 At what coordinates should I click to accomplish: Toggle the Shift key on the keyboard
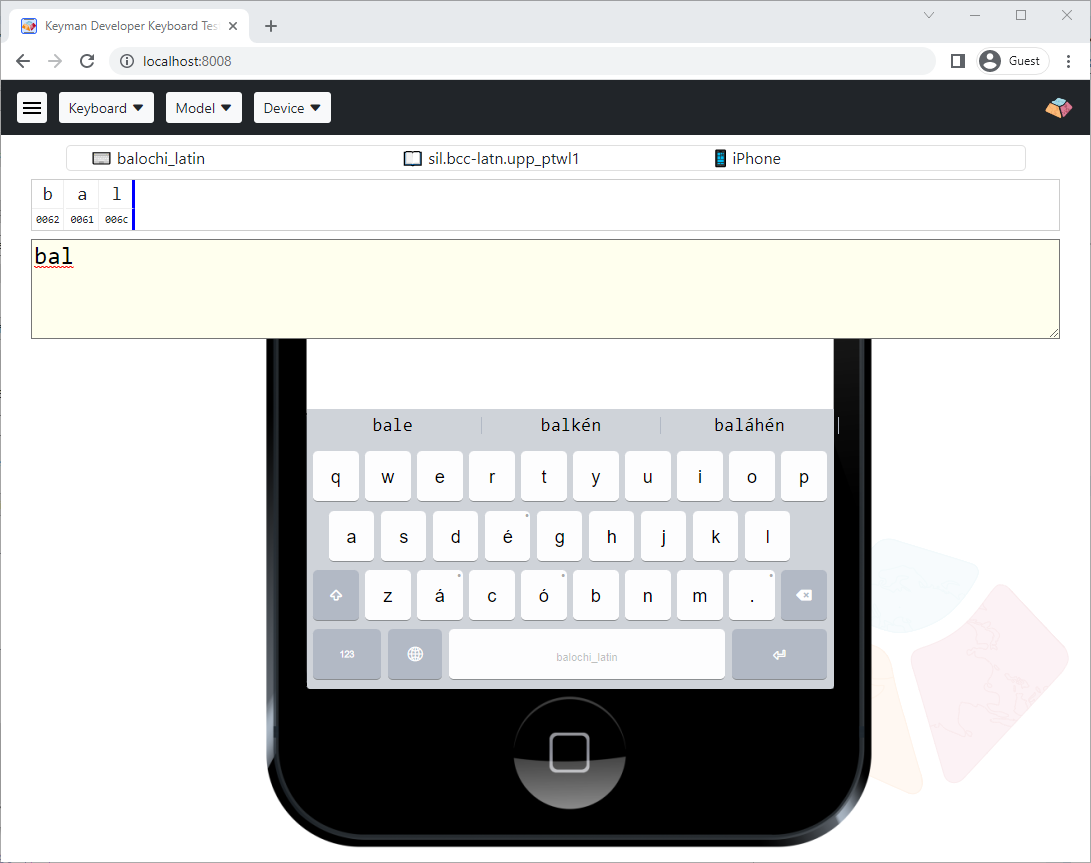tap(336, 596)
